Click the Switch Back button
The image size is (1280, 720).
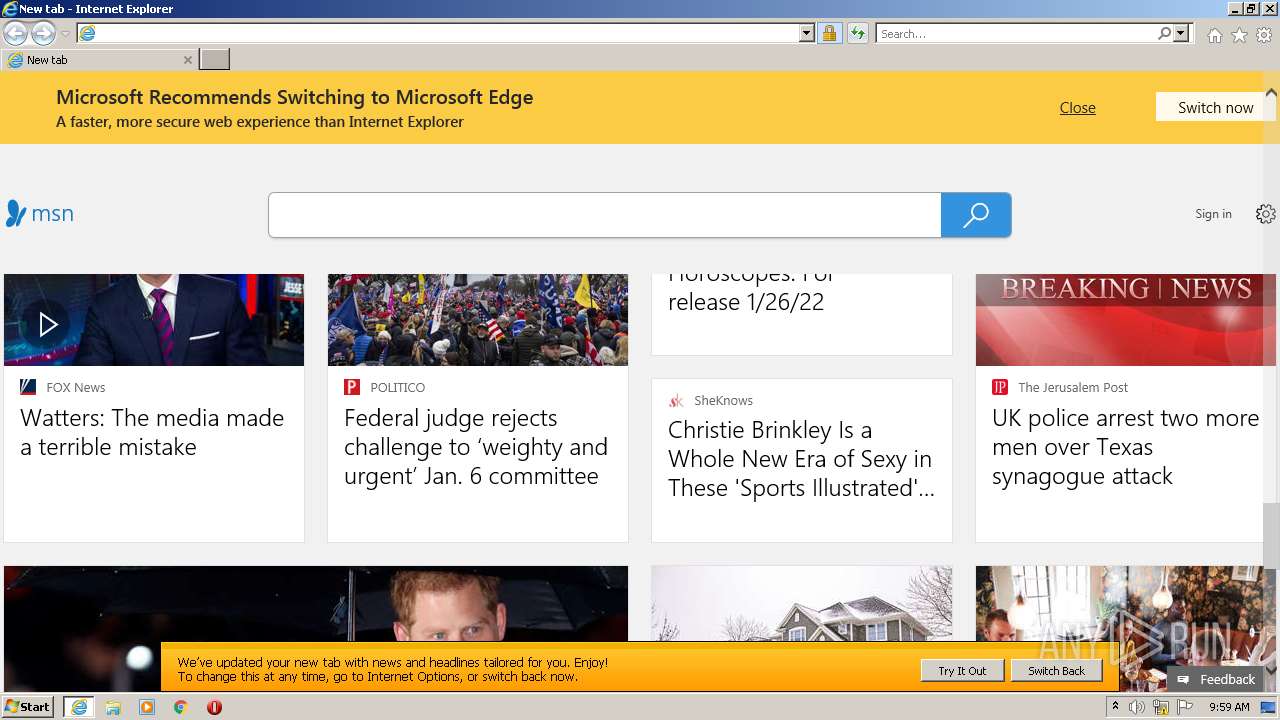pyautogui.click(x=1056, y=671)
